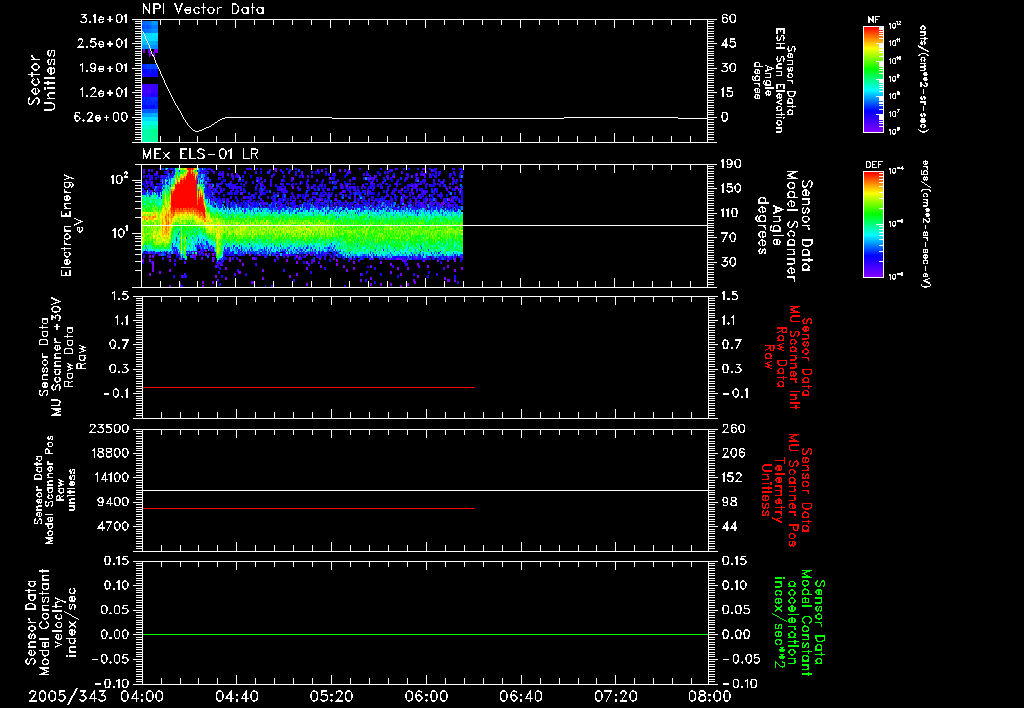1024x708 pixels.
Task: Select the '4700' scanner position tick
Action: pos(114,526)
